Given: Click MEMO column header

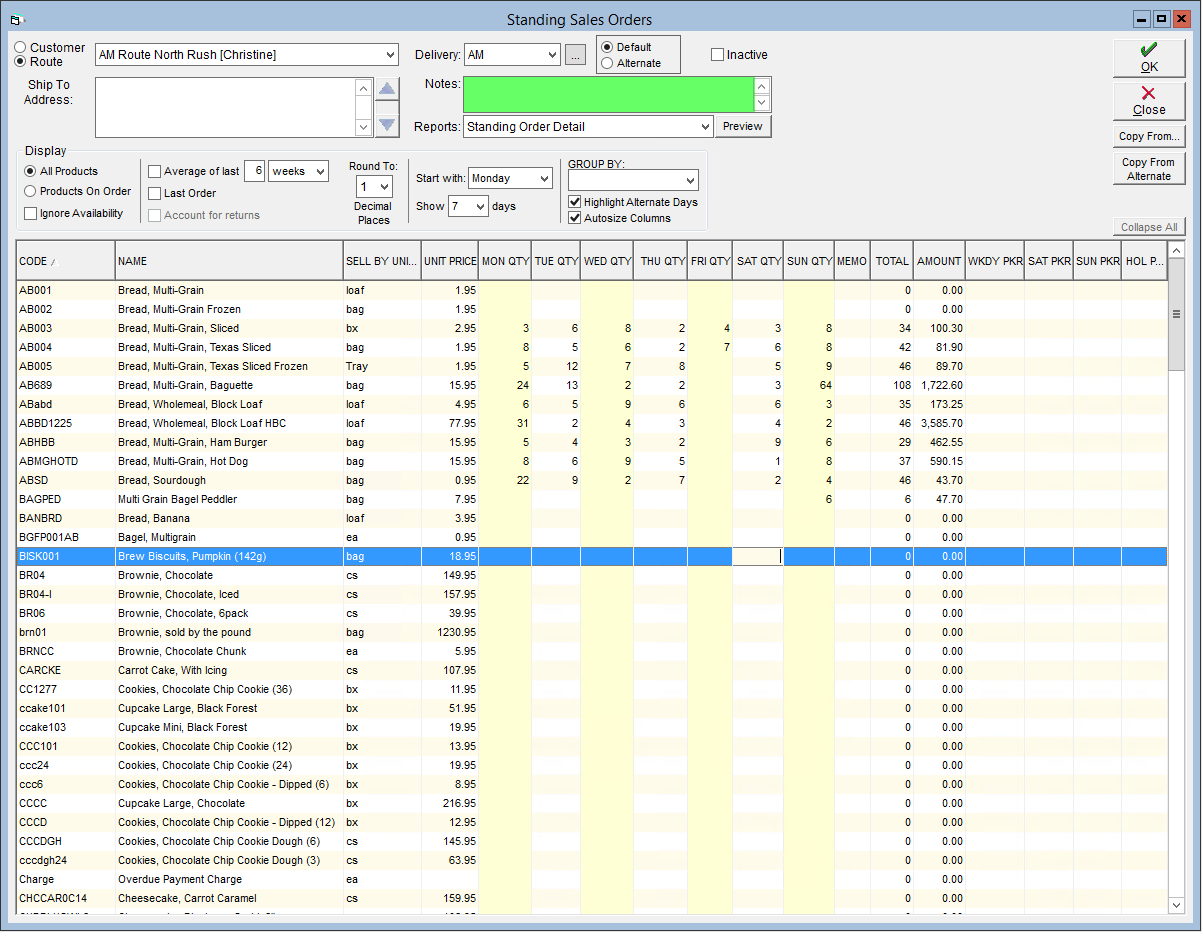Looking at the screenshot, I should tap(852, 261).
